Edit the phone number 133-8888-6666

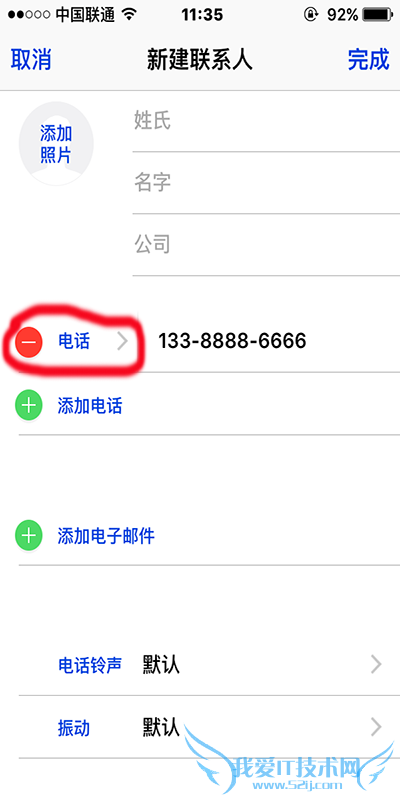click(x=232, y=341)
